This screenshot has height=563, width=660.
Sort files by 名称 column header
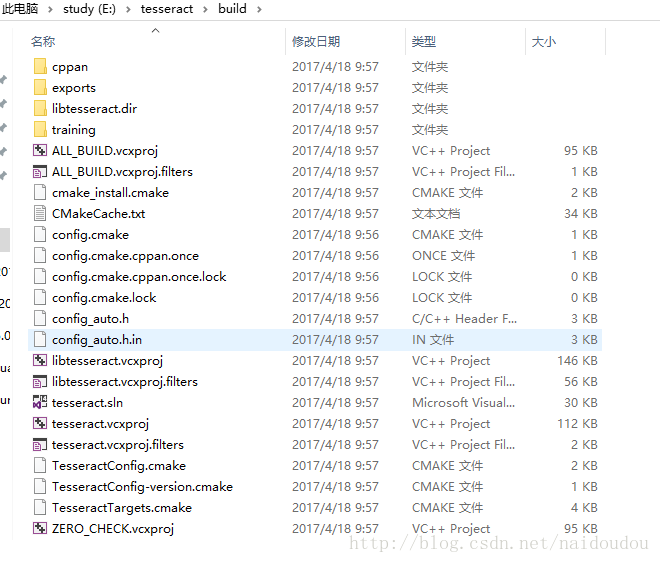43,42
